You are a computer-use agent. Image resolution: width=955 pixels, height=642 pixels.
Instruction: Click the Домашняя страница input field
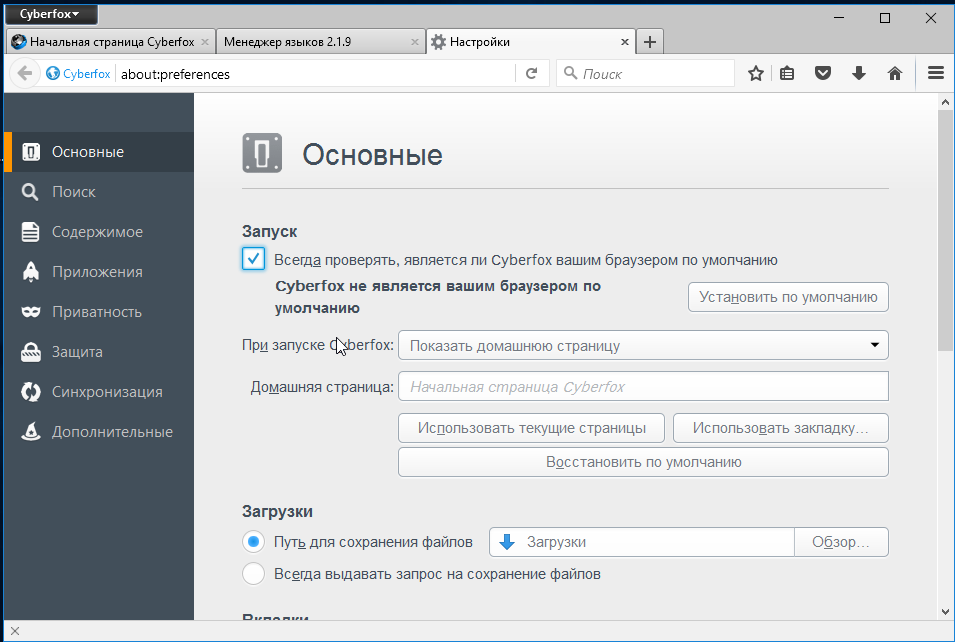pyautogui.click(x=643, y=386)
